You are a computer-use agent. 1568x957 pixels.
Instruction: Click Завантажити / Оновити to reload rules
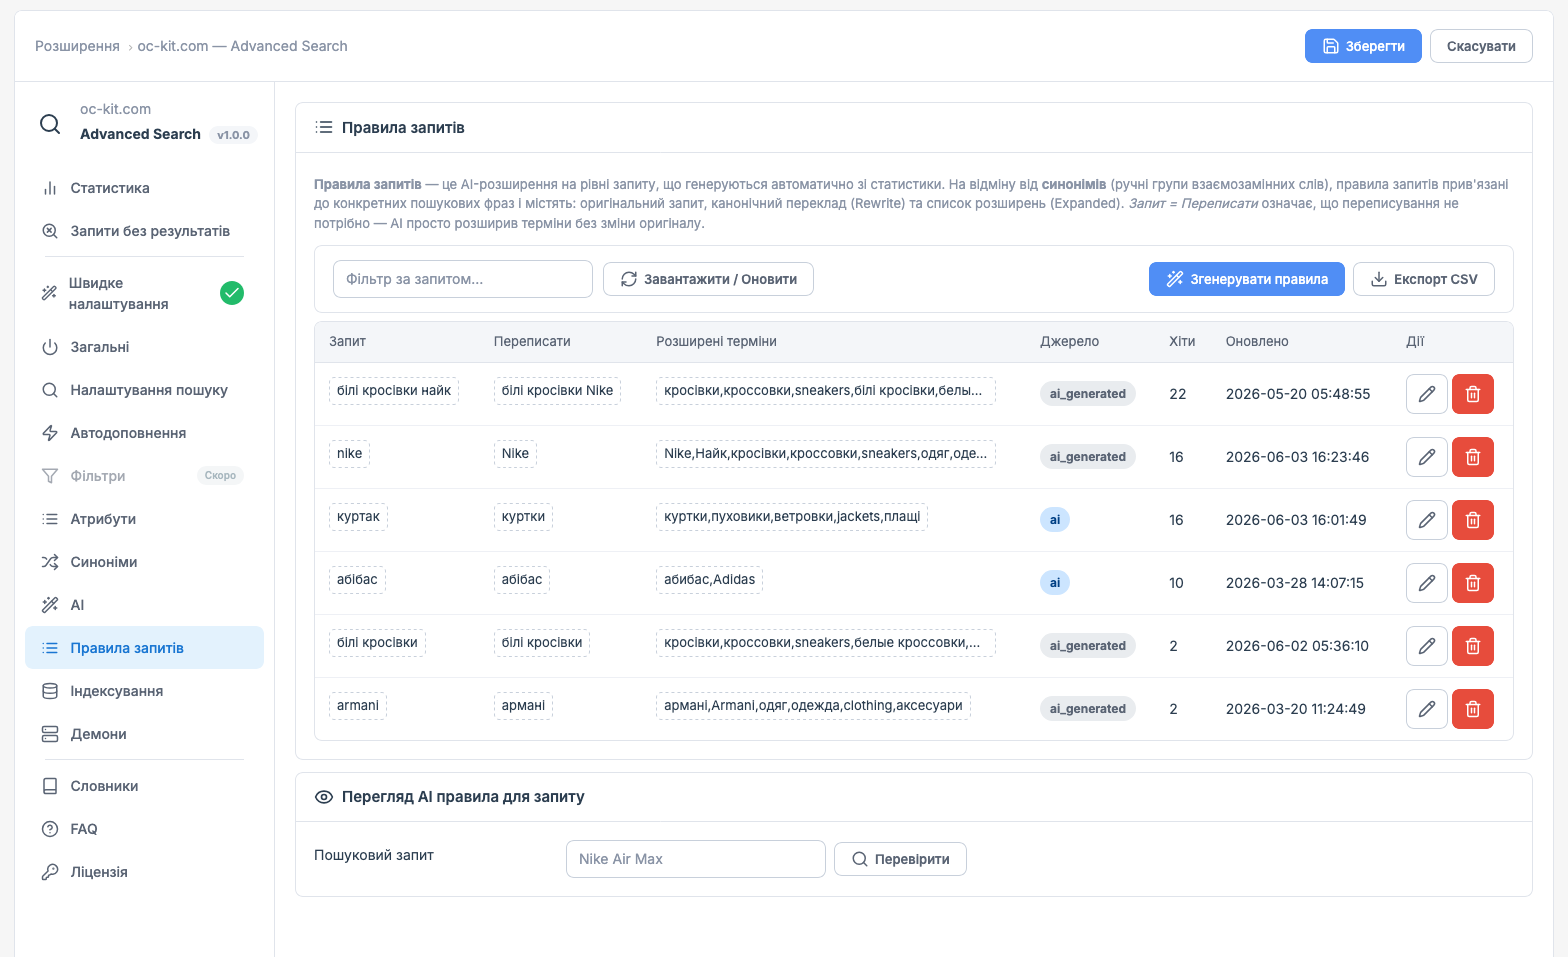pos(708,279)
